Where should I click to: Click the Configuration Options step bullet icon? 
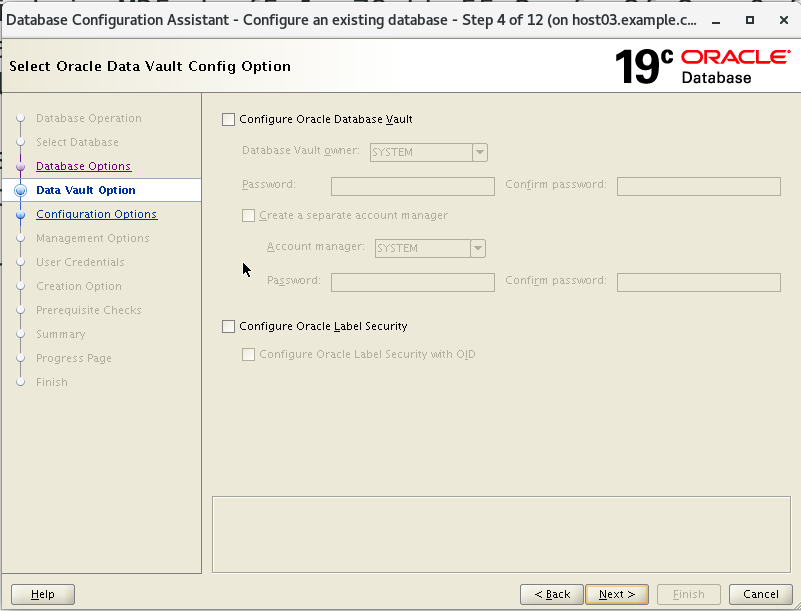[x=20, y=215]
